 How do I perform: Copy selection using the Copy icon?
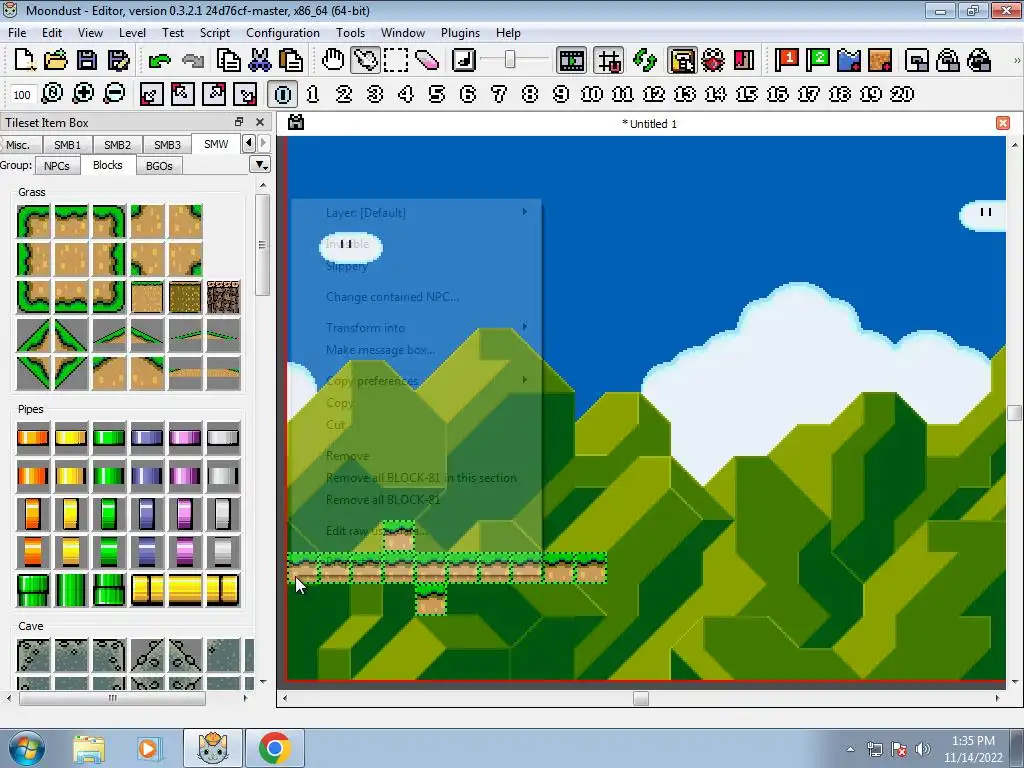229,60
